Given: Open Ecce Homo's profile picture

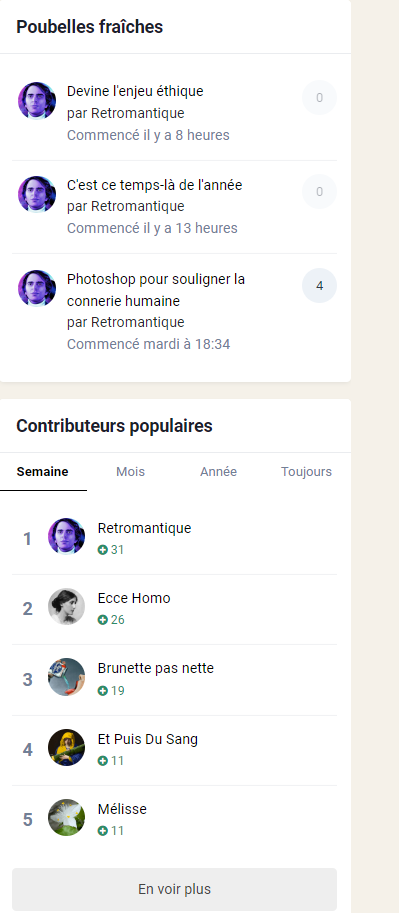Looking at the screenshot, I should click(66, 607).
